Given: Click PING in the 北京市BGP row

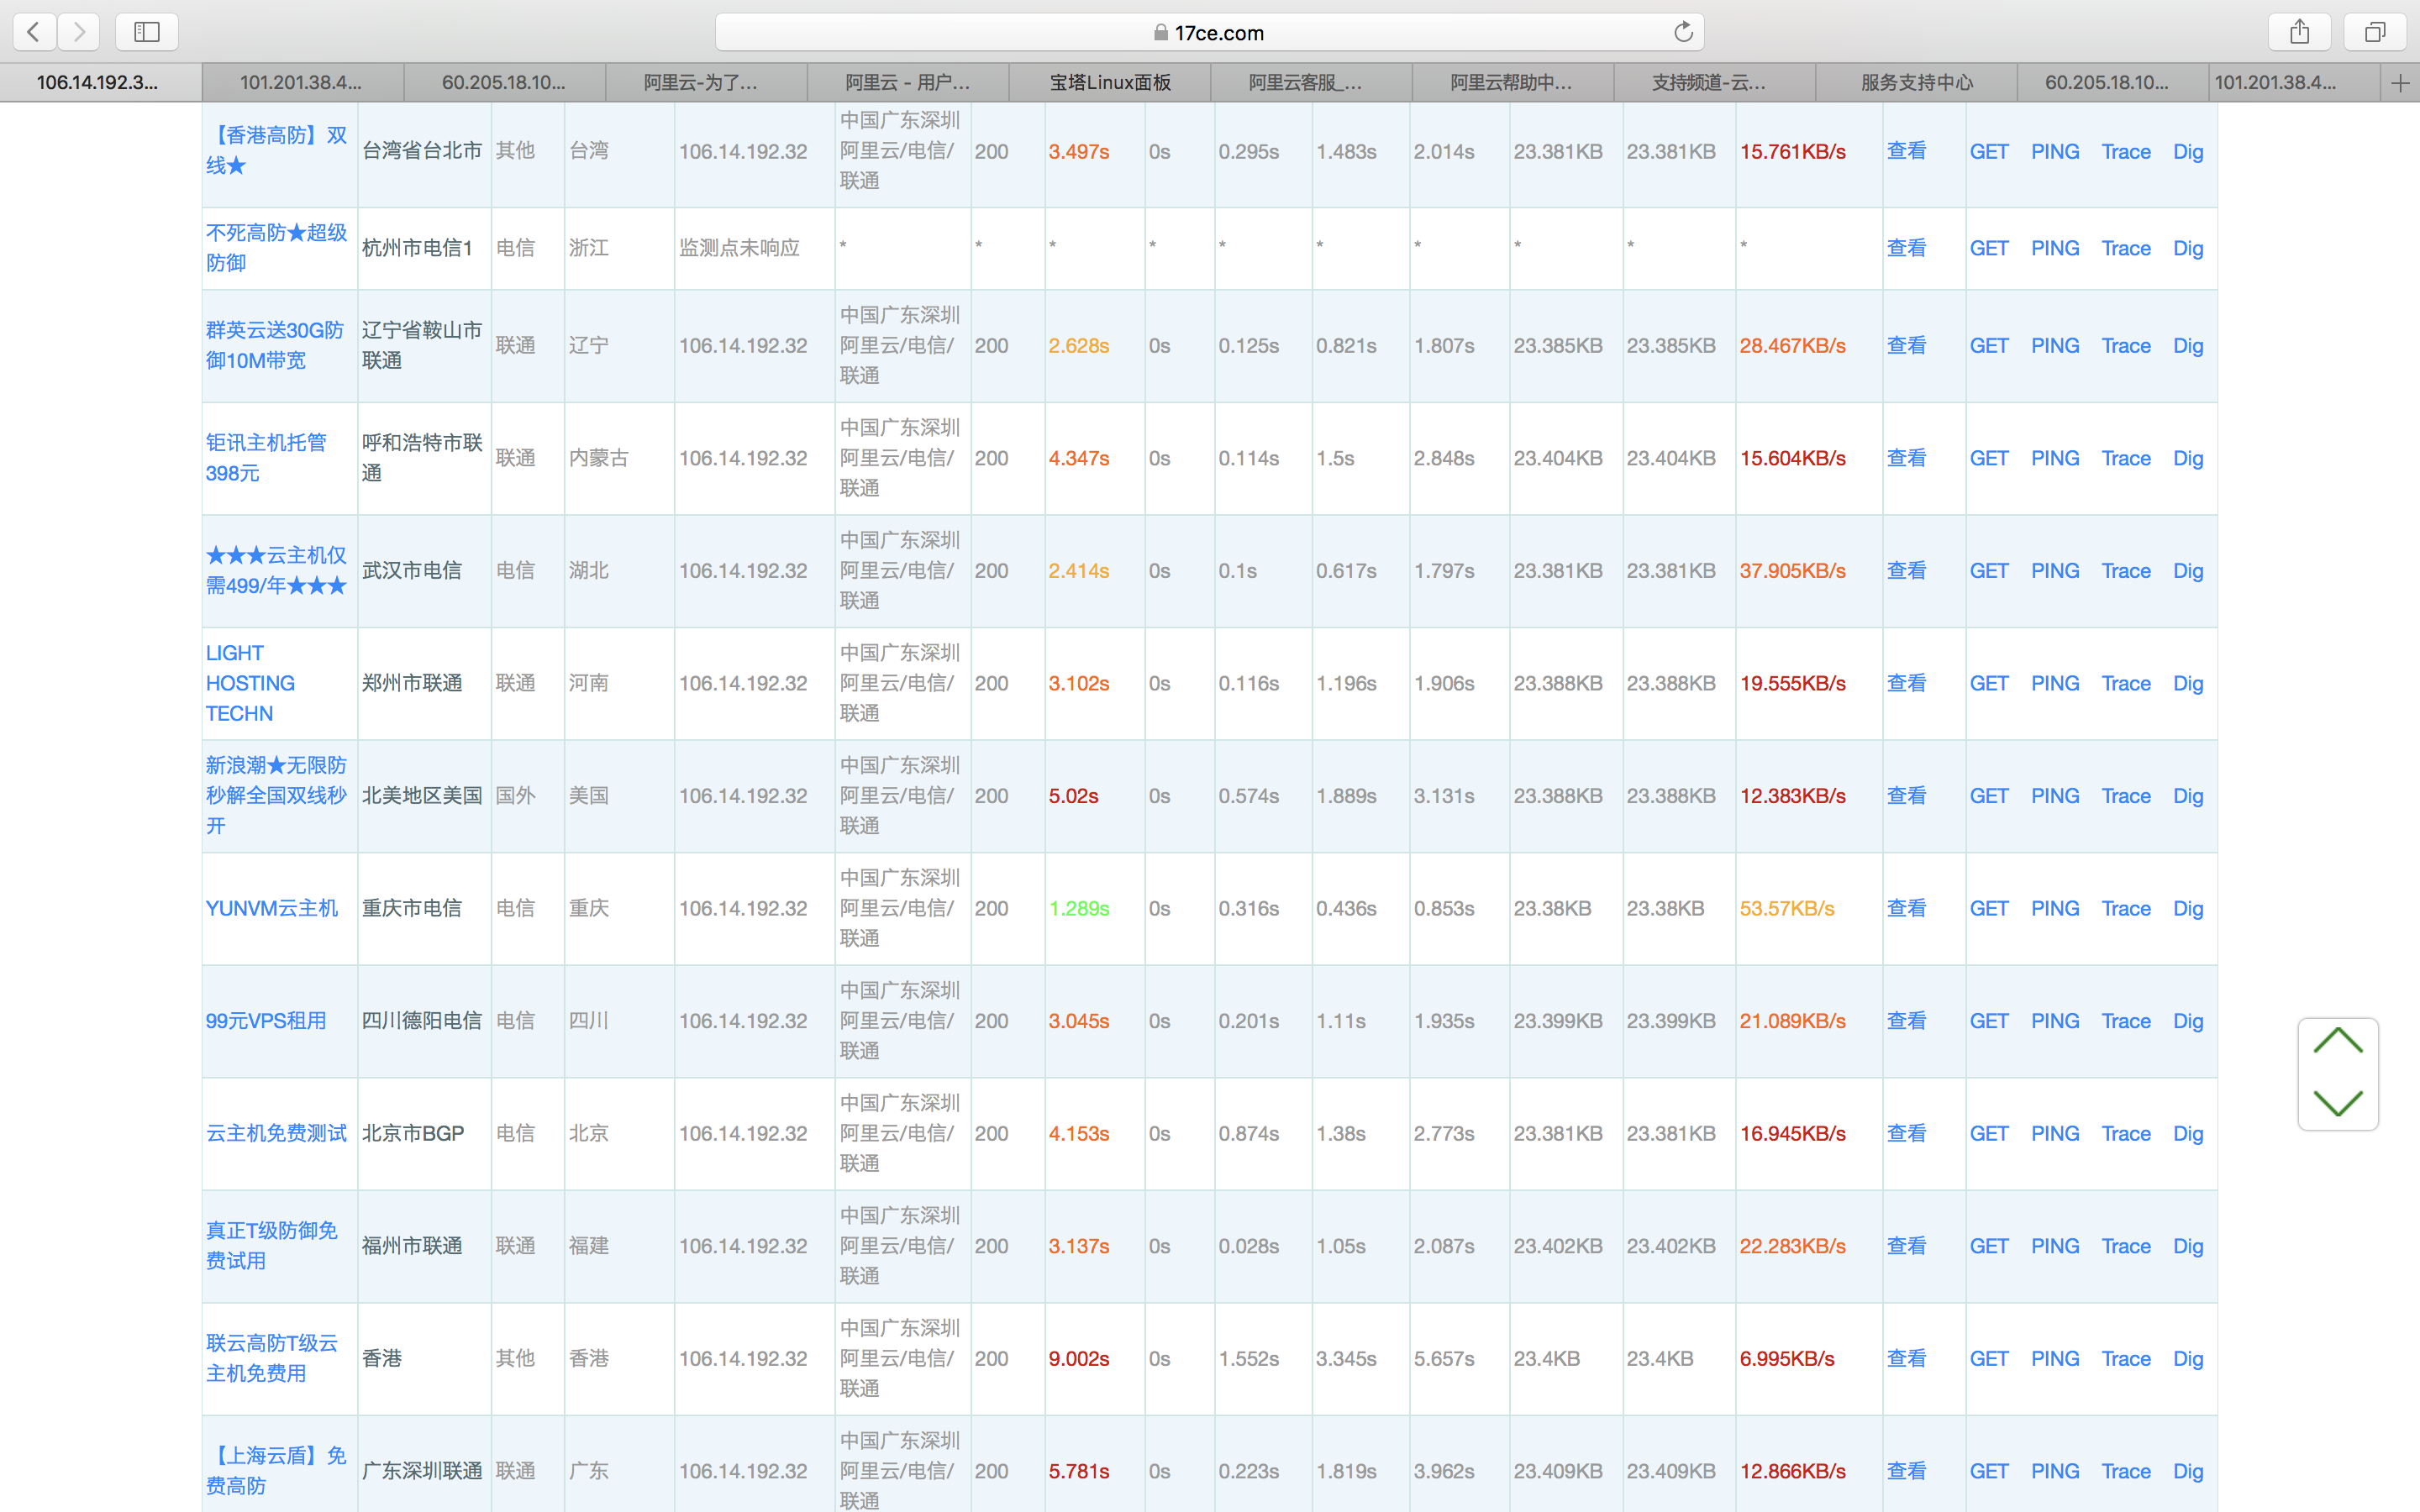Looking at the screenshot, I should click(x=2055, y=1133).
